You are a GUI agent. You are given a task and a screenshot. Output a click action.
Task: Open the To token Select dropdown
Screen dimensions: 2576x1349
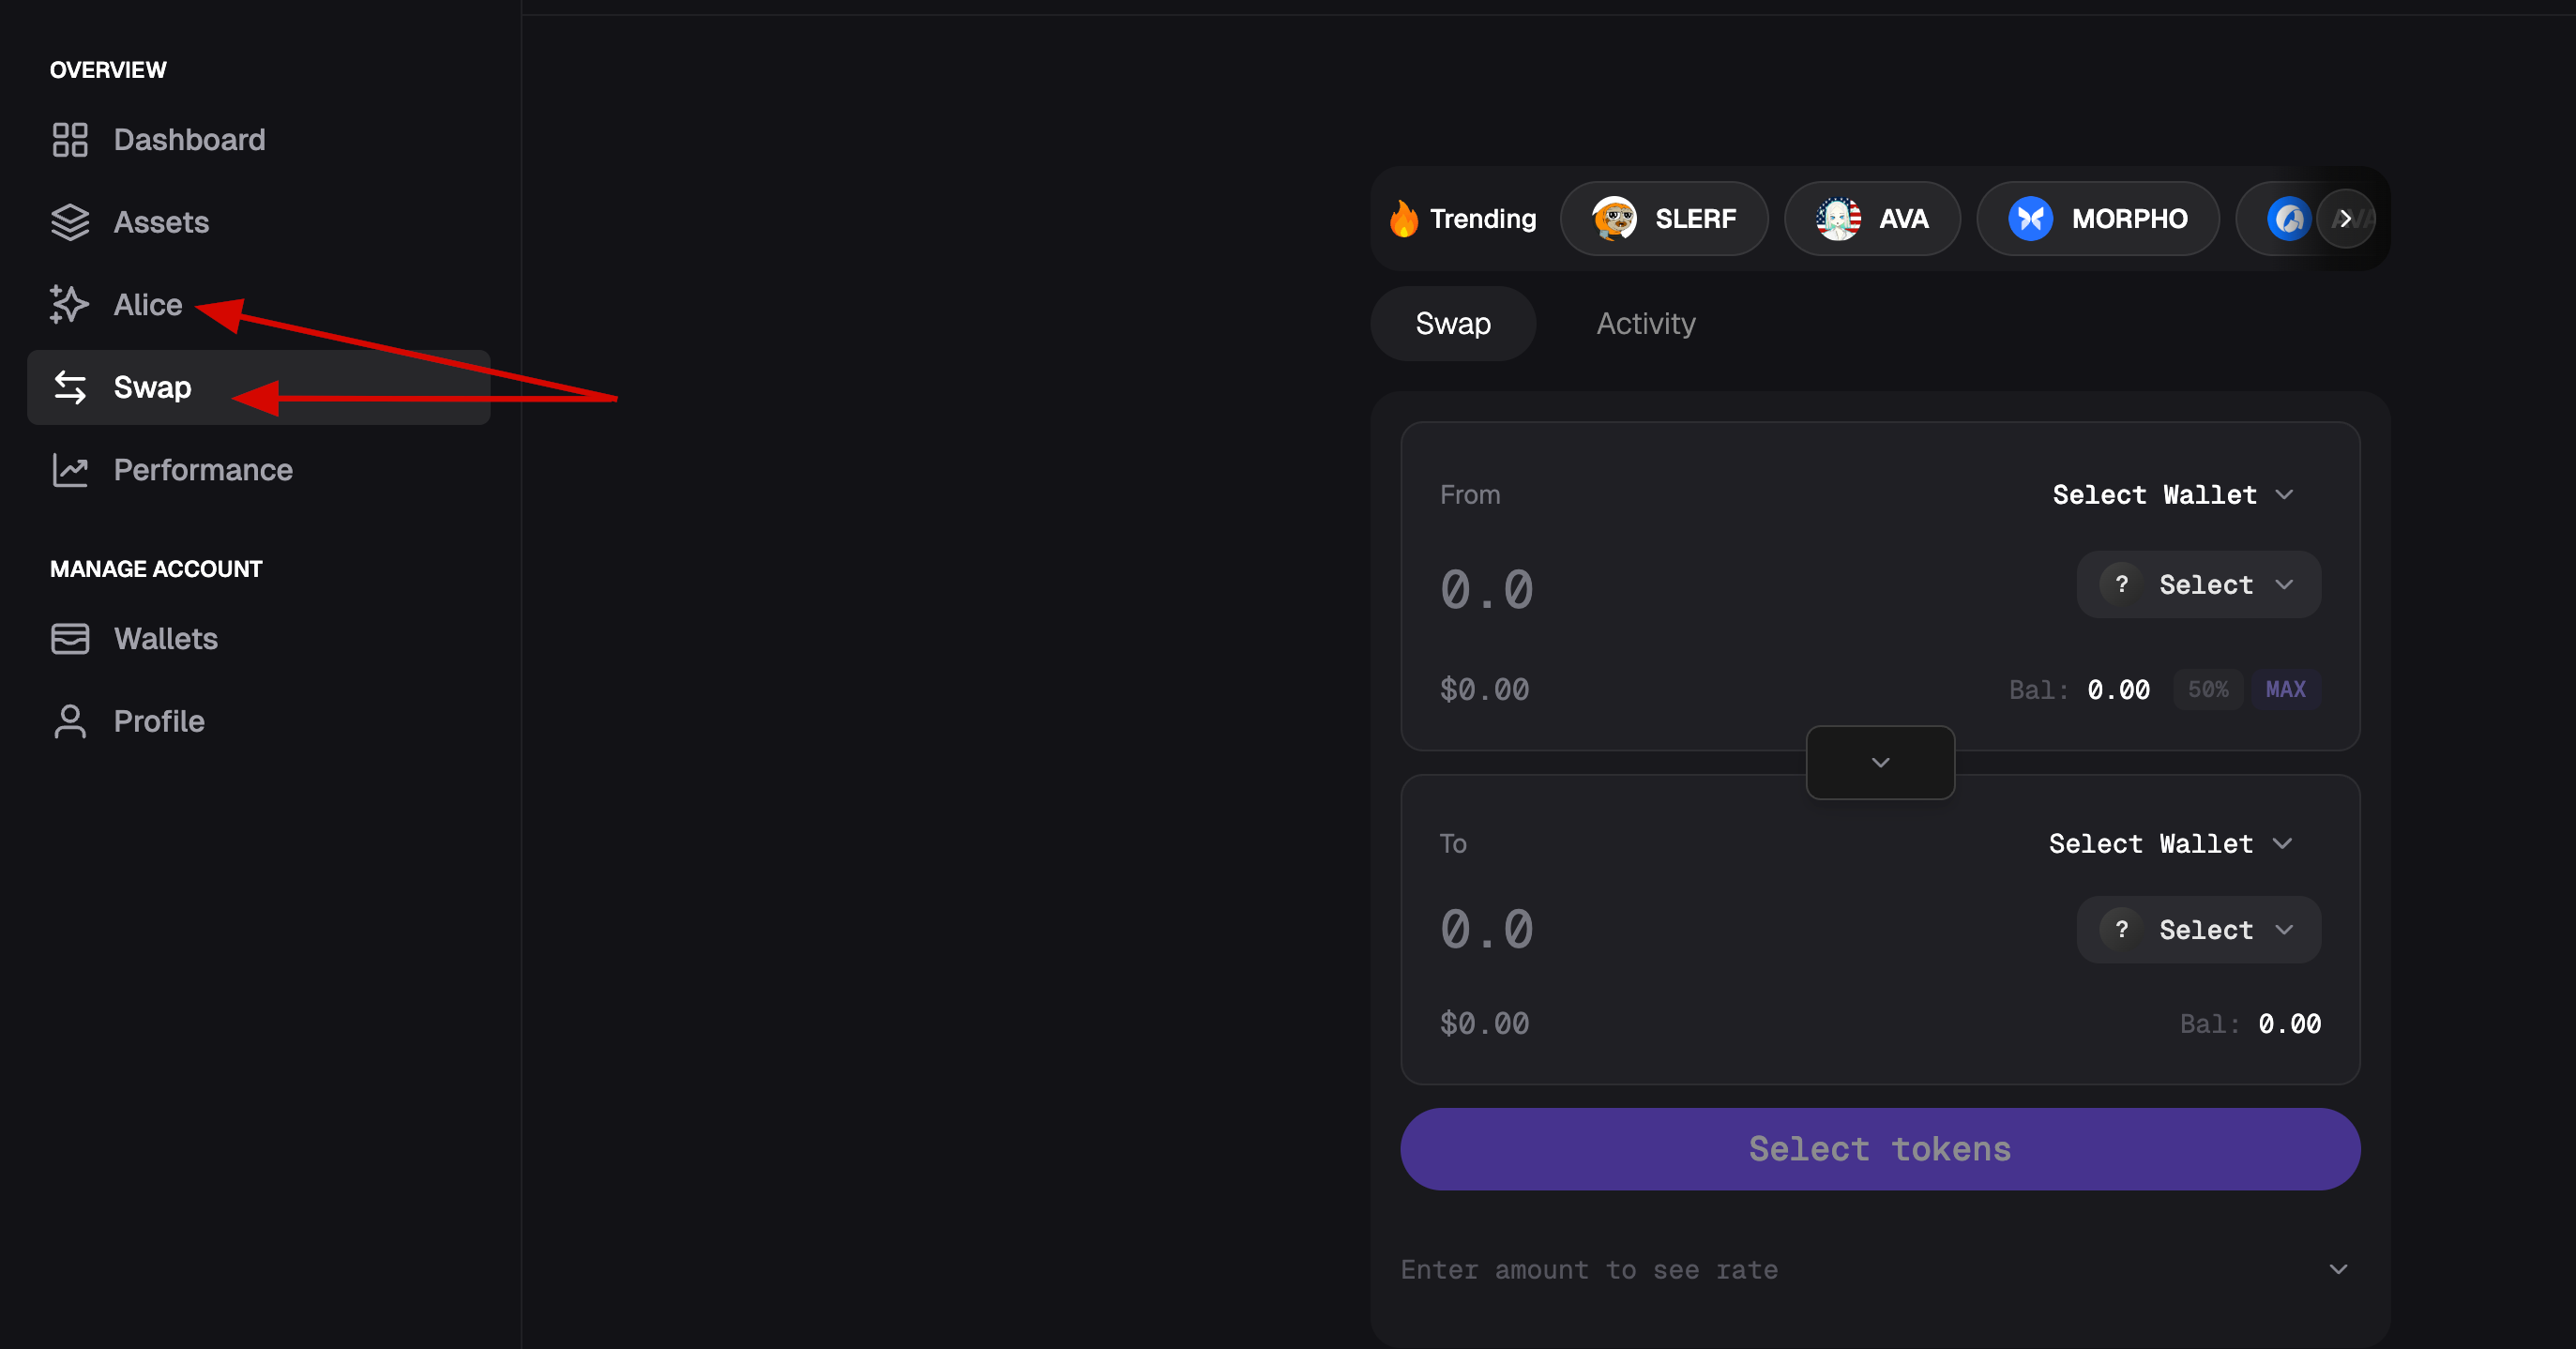2198,930
